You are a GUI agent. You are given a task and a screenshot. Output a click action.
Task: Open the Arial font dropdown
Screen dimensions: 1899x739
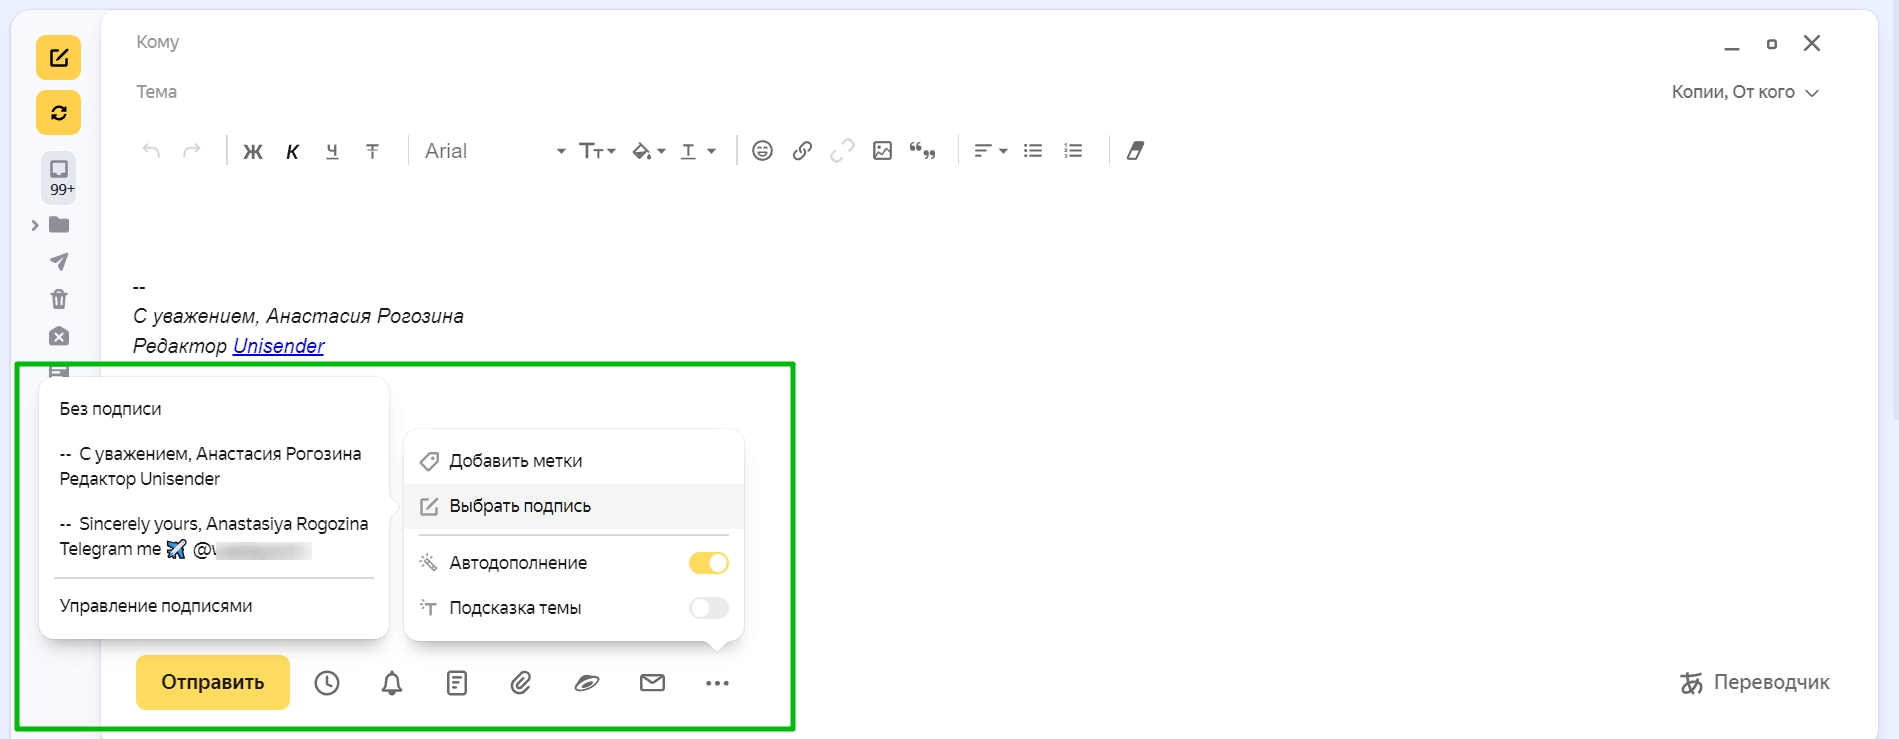coord(495,151)
